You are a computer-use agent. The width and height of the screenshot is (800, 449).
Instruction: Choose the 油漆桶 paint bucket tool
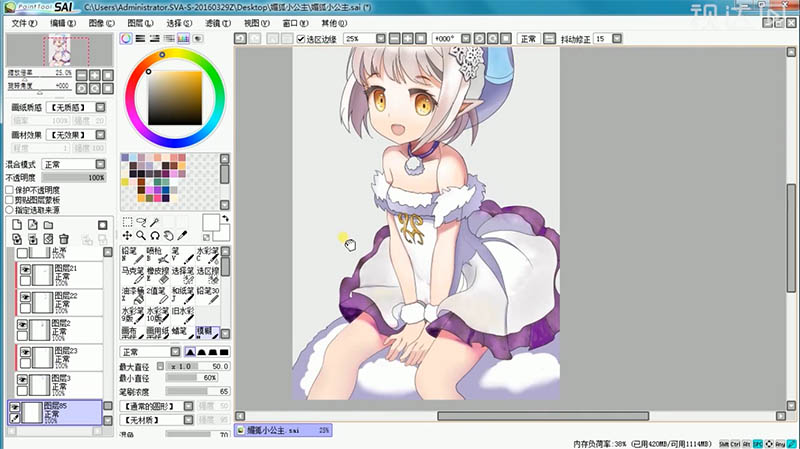pyautogui.click(x=132, y=295)
